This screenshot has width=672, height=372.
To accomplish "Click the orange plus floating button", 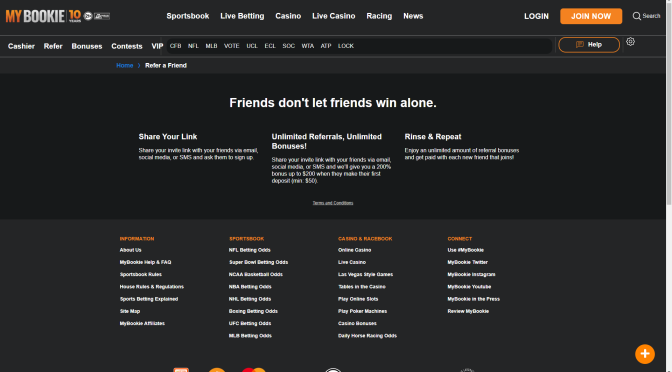I will pos(645,354).
